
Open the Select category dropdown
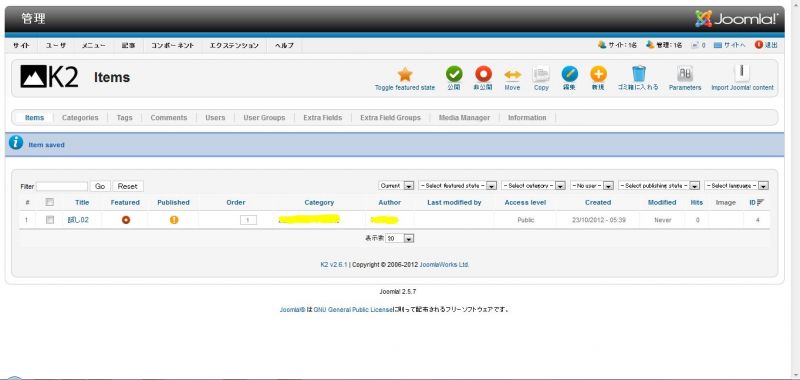pyautogui.click(x=533, y=186)
